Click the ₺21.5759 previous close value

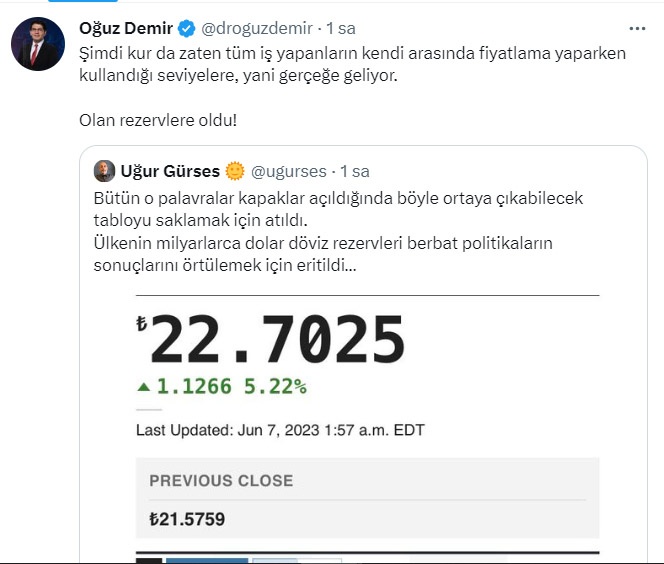click(x=187, y=520)
